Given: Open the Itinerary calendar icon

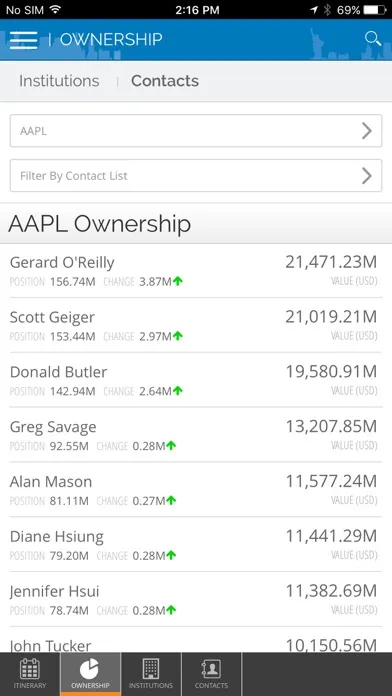Looking at the screenshot, I should coord(30,669).
